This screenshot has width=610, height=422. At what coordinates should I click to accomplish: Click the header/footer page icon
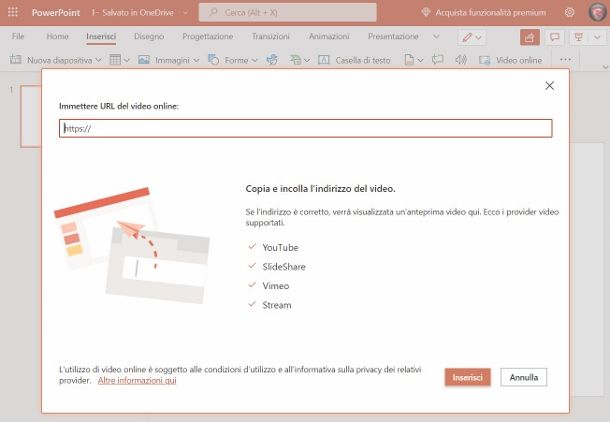(409, 60)
